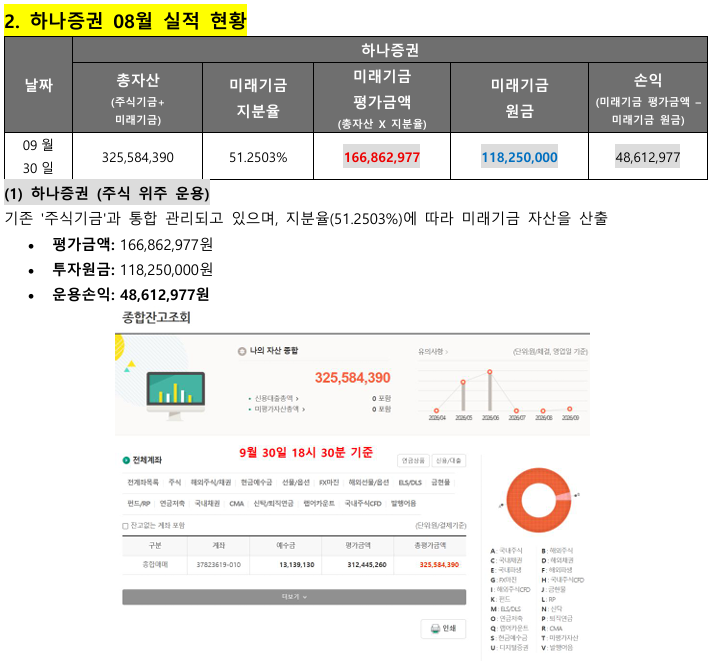Select the 전계좌목록 tab
The image size is (714, 666).
[143, 482]
